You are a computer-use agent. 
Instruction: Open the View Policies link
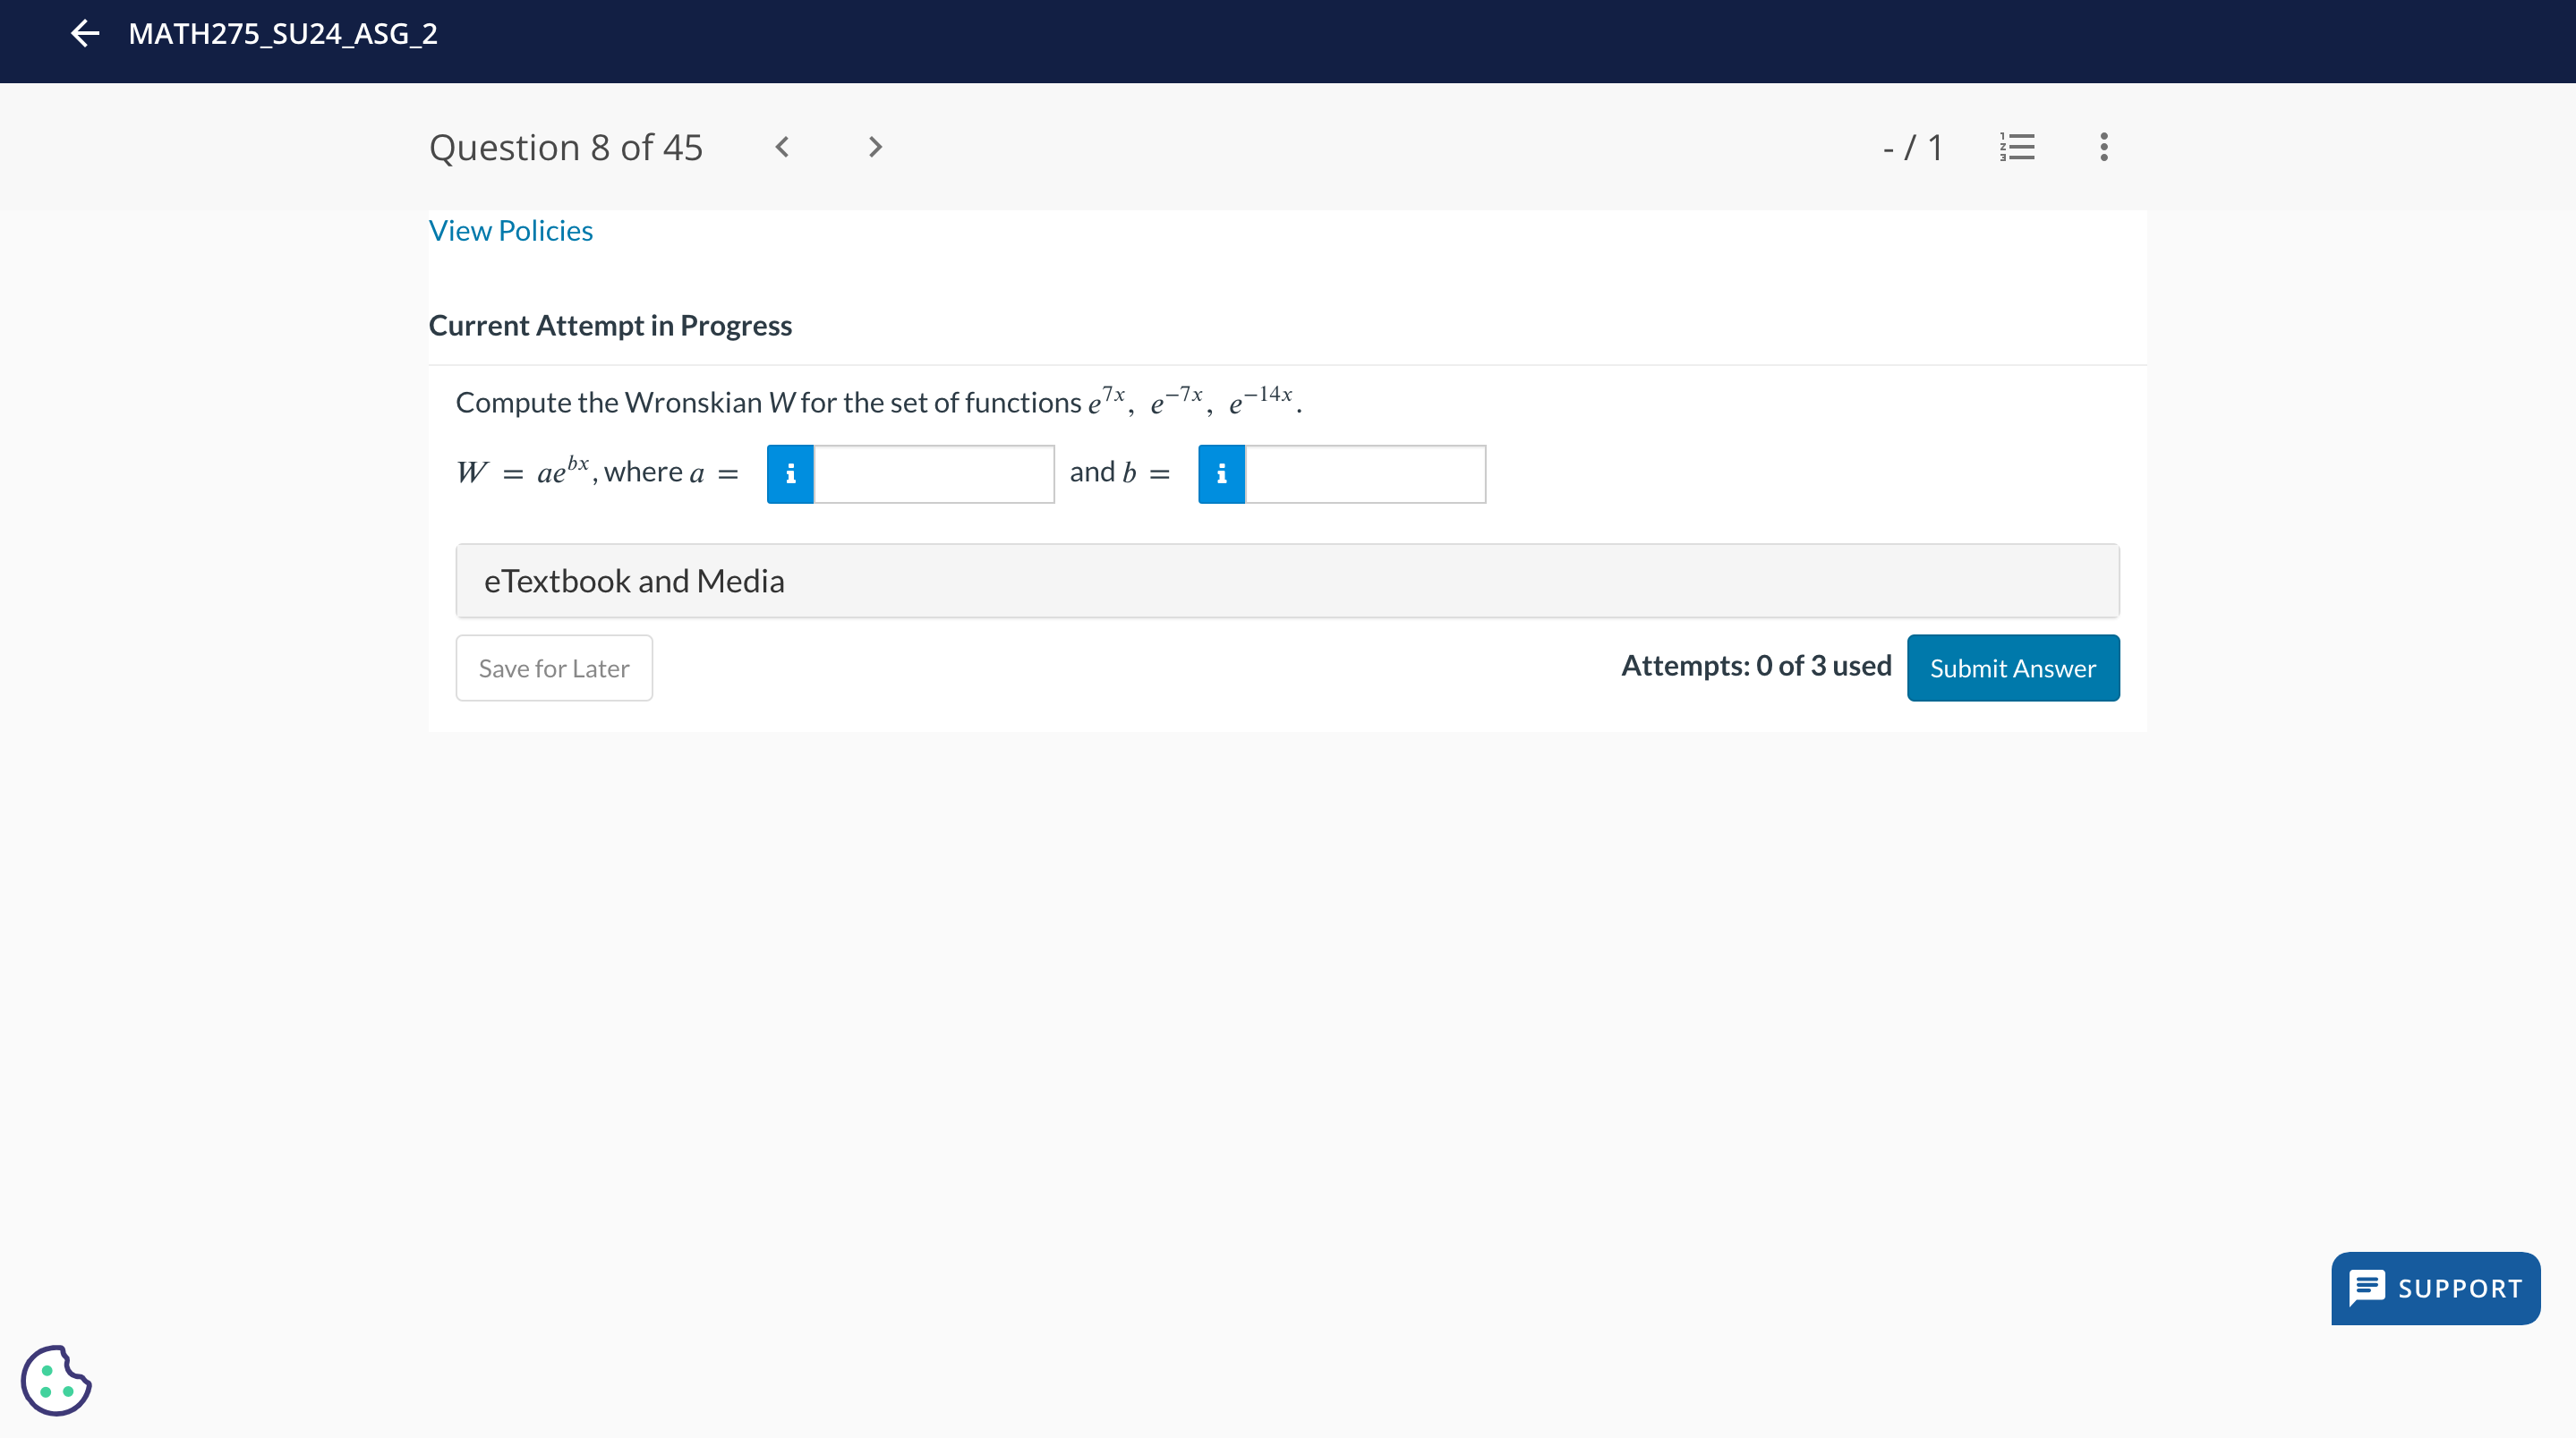click(x=510, y=230)
